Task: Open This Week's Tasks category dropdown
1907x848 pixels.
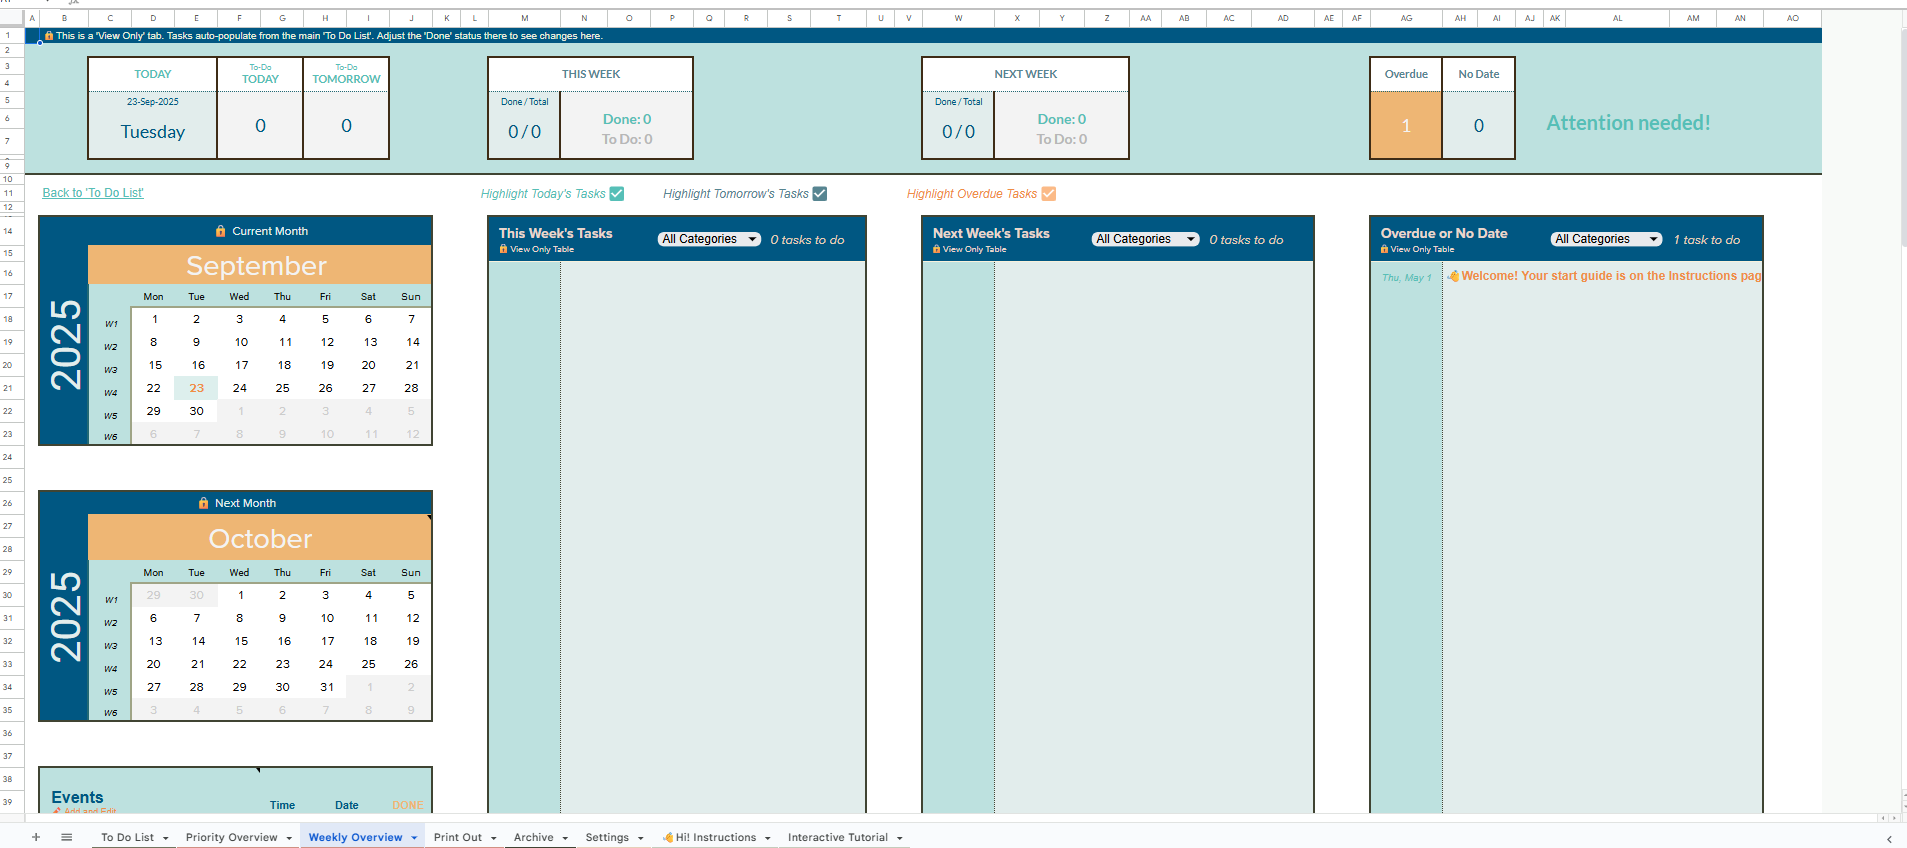Action: pos(709,239)
